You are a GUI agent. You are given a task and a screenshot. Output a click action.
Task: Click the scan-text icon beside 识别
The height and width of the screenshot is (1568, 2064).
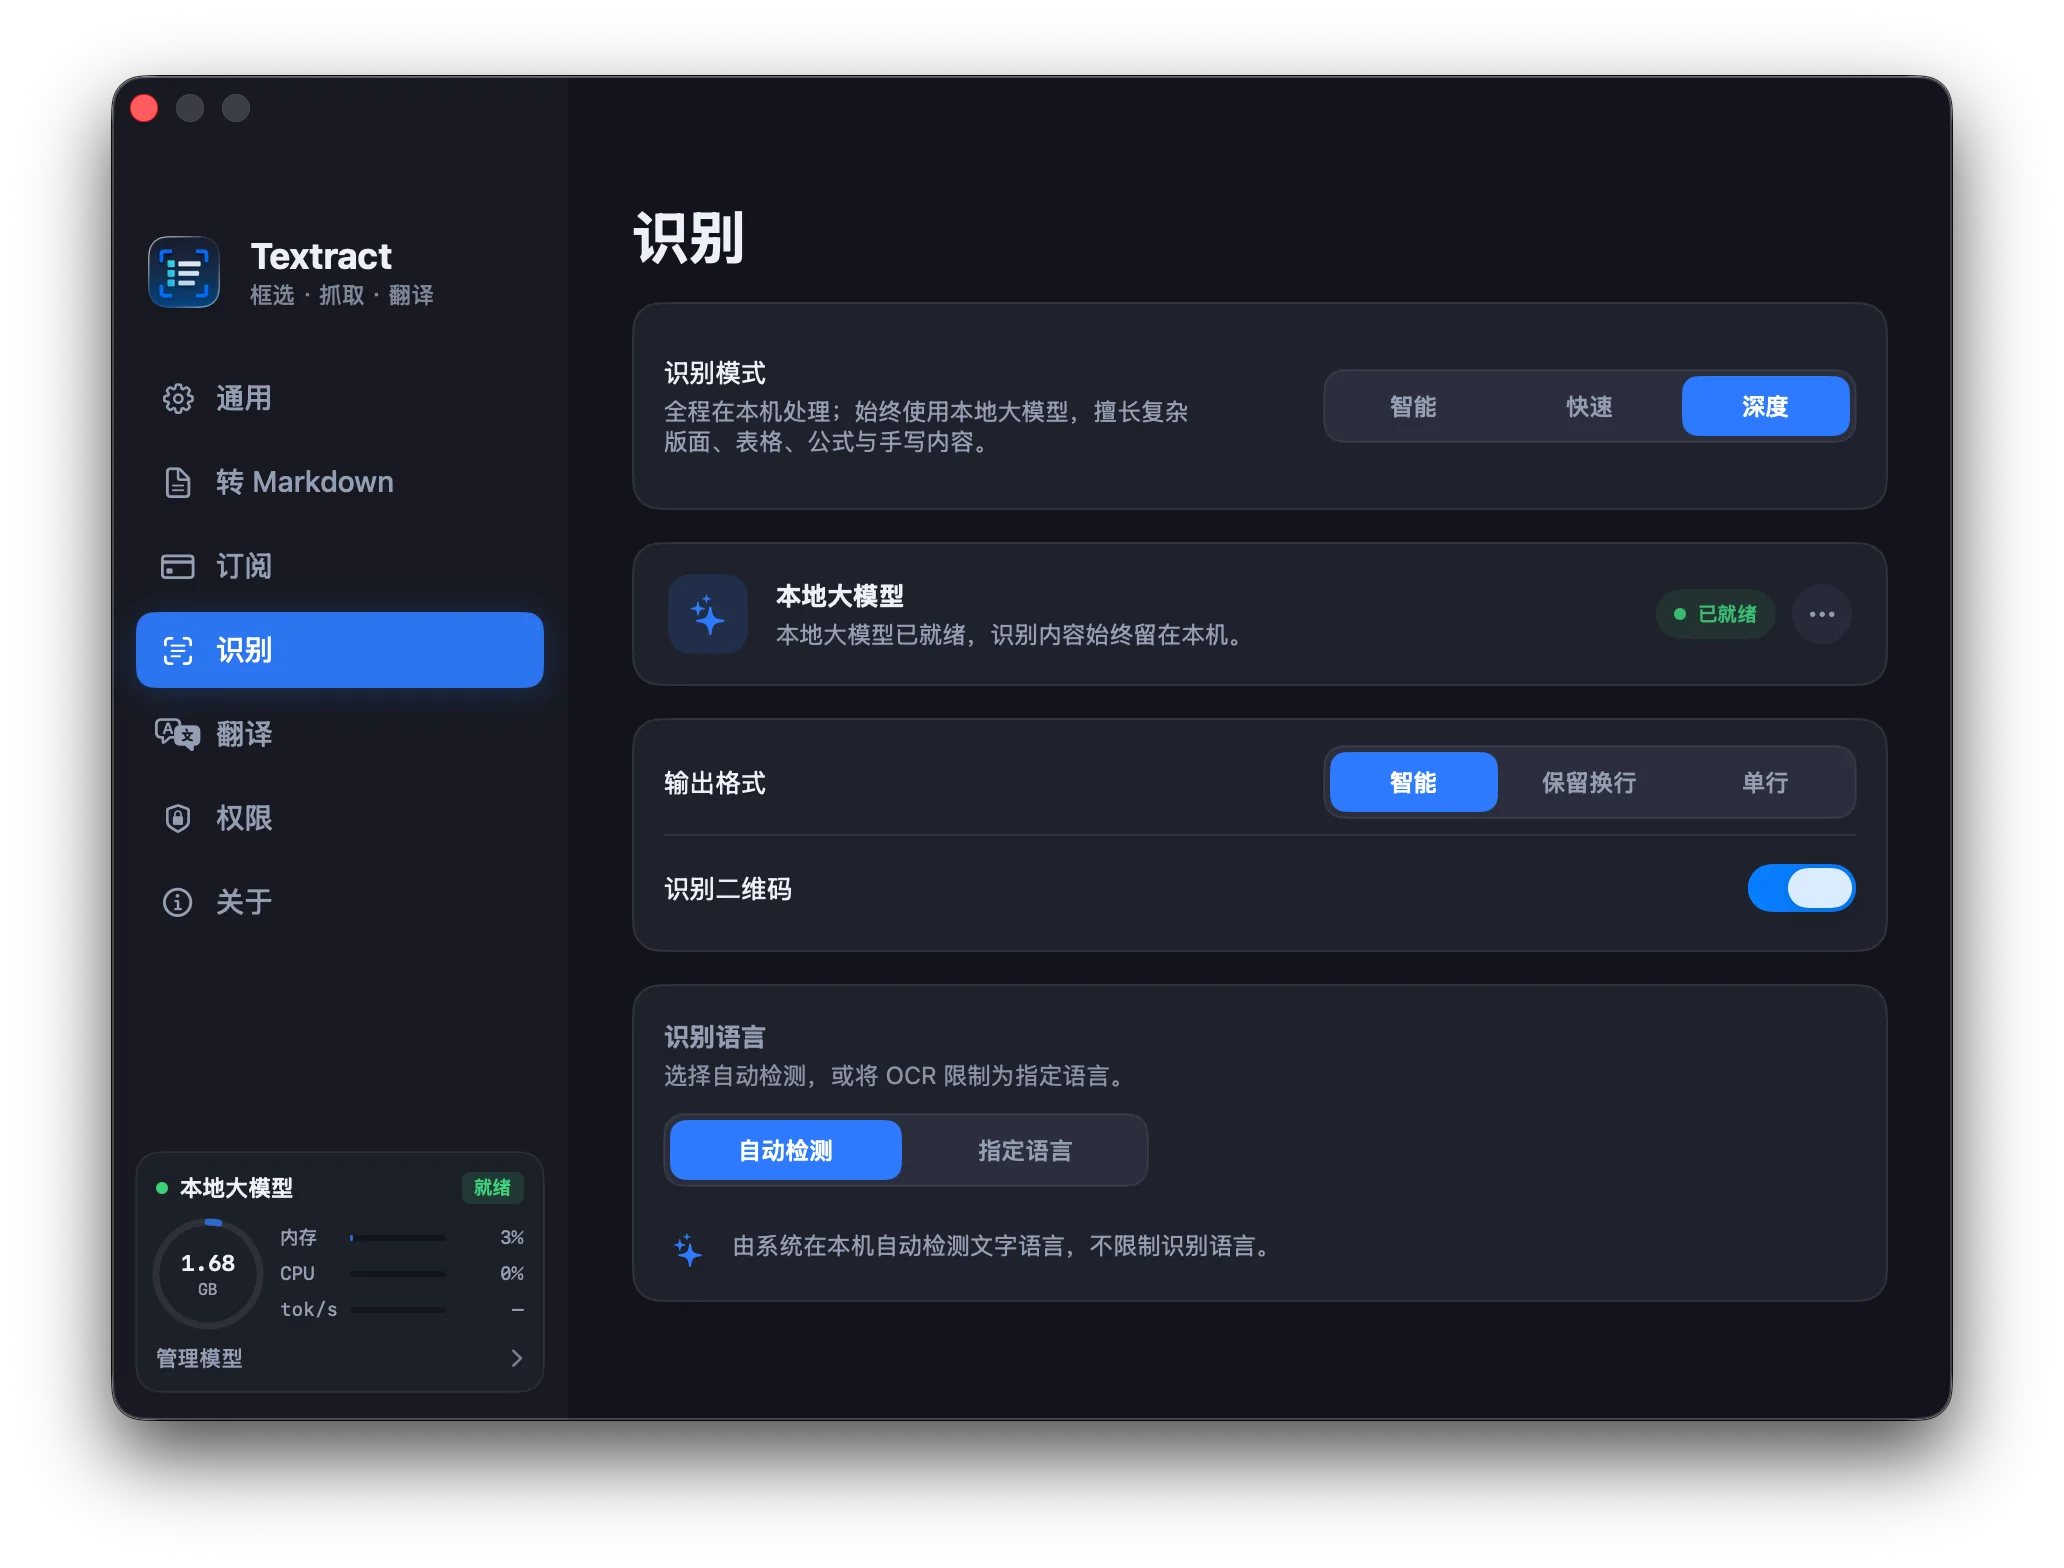tap(178, 650)
